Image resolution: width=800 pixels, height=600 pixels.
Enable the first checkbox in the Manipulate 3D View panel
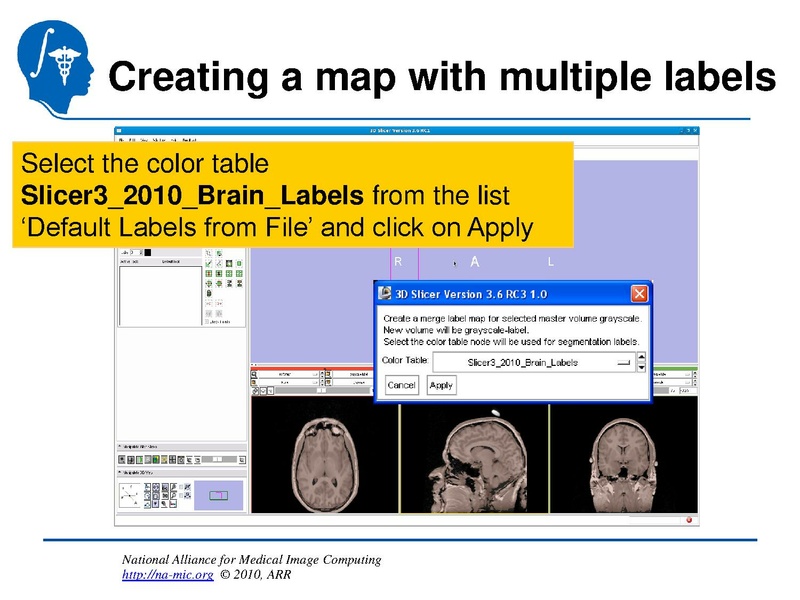click(x=181, y=487)
